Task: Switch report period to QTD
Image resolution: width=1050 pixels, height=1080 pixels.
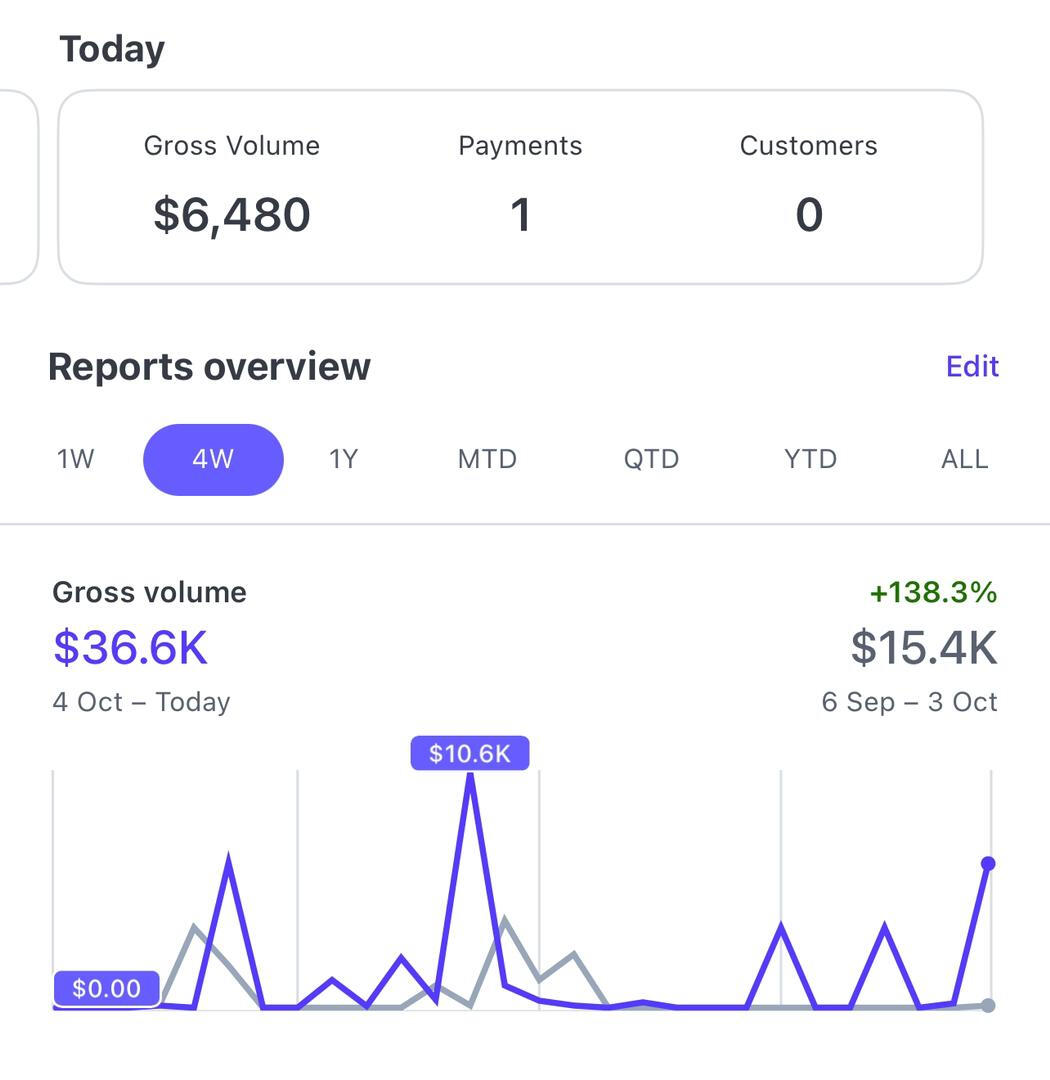Action: [651, 459]
